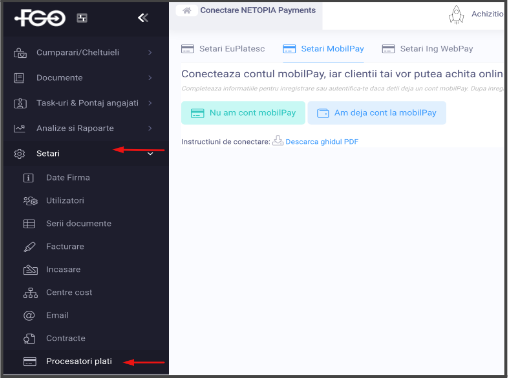
Task: Switch to the Setari Ing WebPay tab
Action: click(x=427, y=49)
